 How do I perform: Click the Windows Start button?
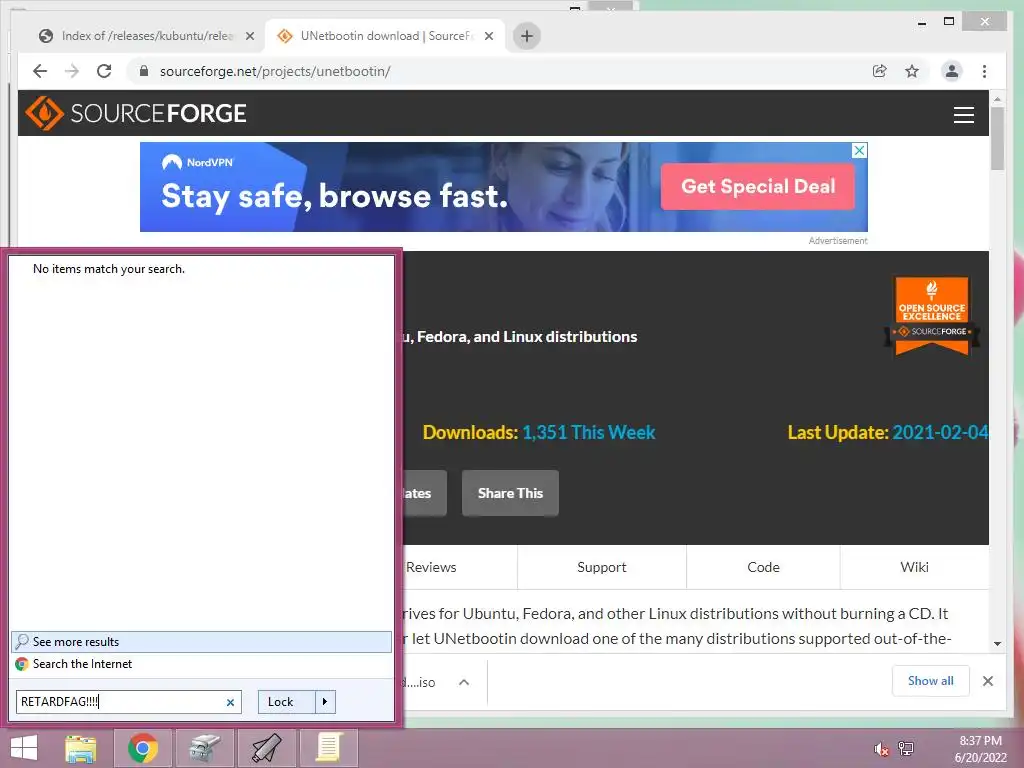[24, 748]
